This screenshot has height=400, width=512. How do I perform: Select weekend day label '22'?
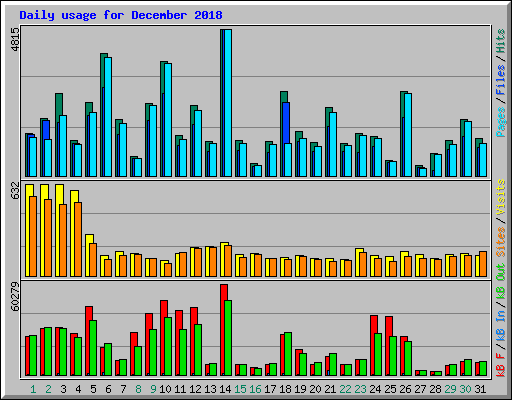(345, 389)
